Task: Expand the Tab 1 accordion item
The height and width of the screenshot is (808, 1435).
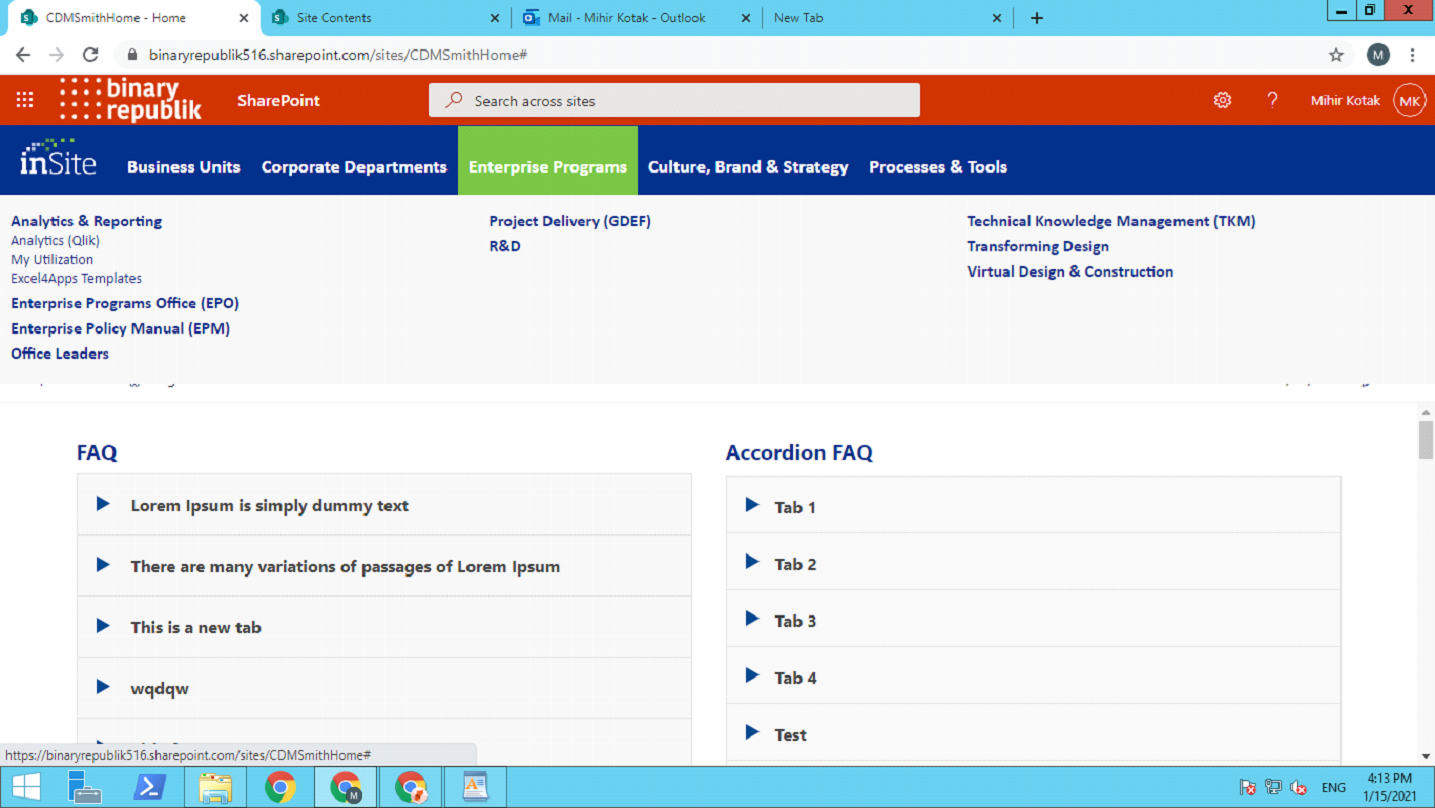Action: pos(795,507)
